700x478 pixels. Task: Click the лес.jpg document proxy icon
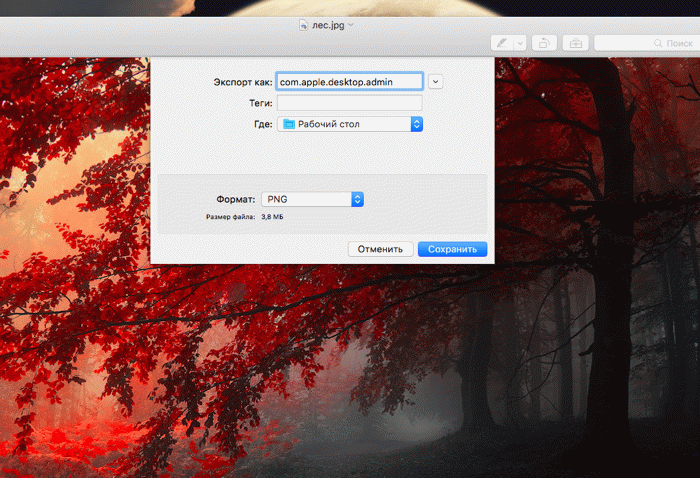tap(304, 25)
